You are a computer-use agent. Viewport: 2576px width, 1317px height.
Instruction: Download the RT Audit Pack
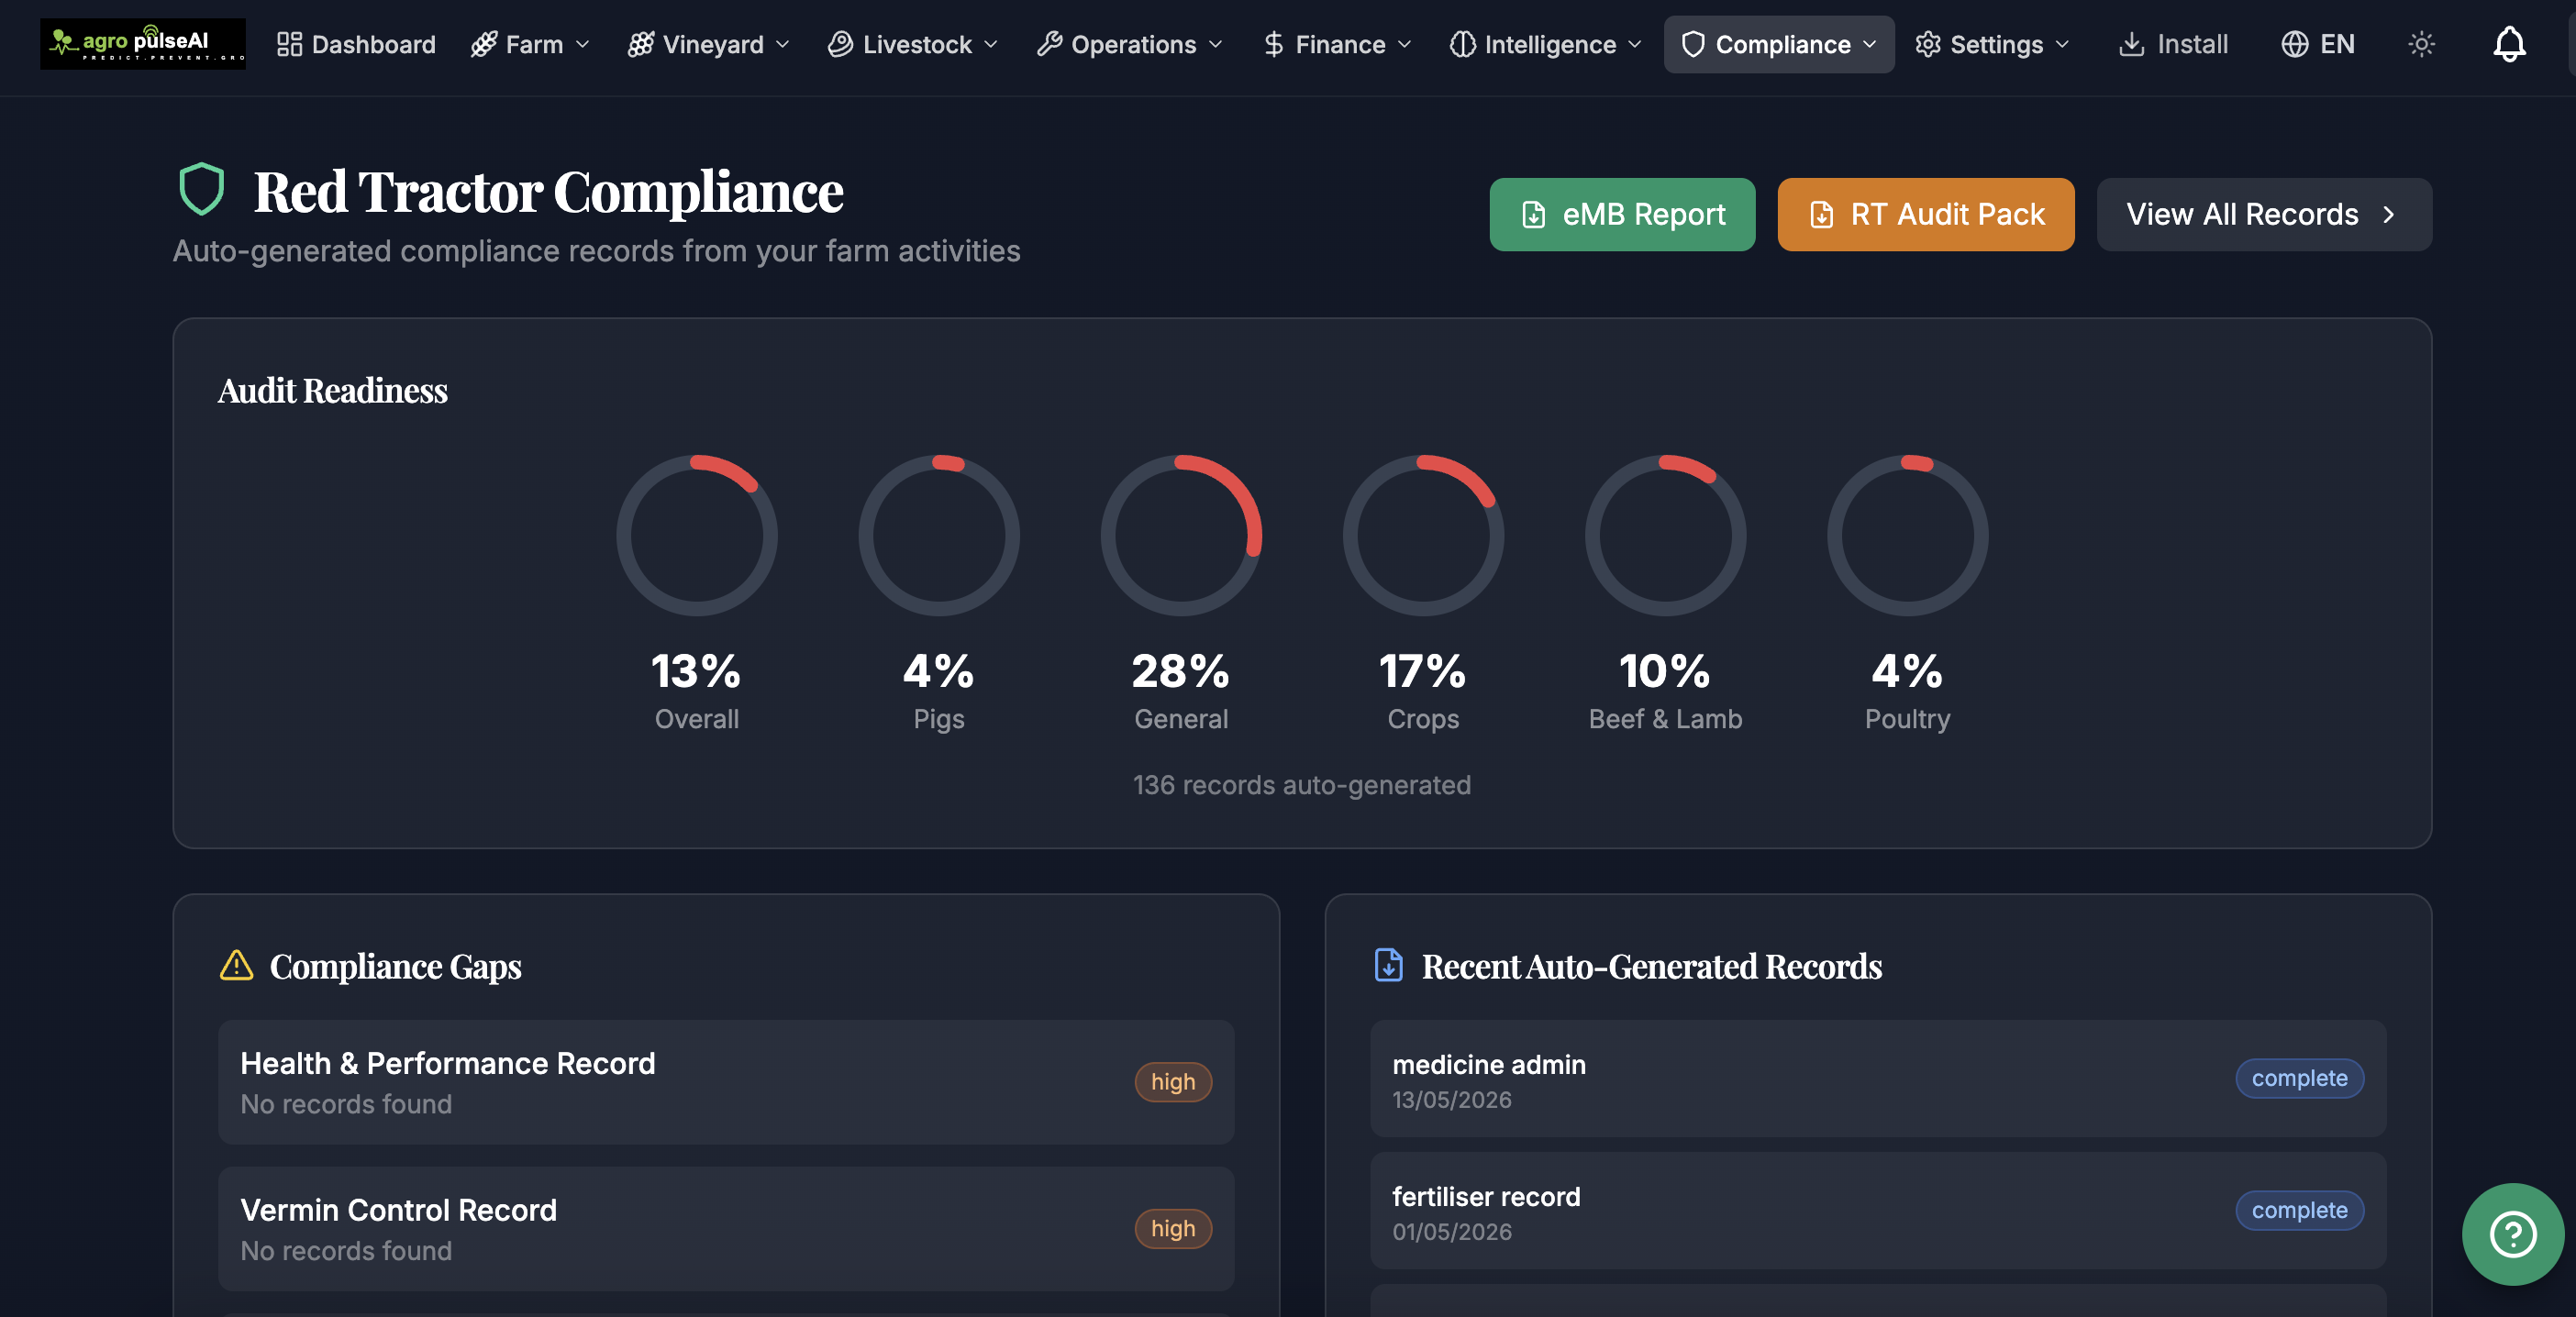(1925, 214)
